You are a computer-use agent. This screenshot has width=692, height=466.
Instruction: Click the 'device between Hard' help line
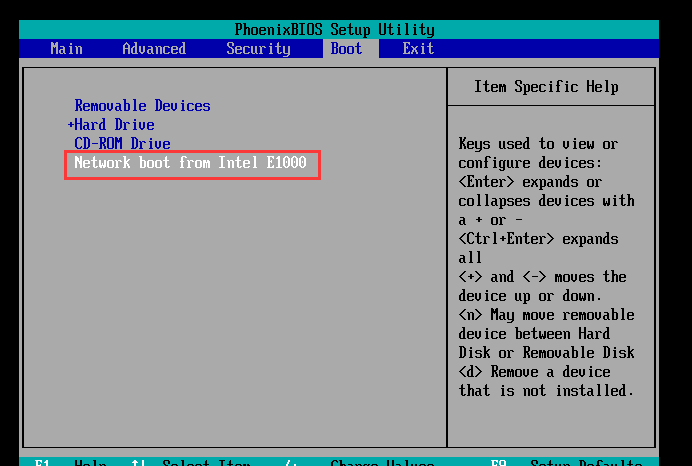pyautogui.click(x=534, y=334)
